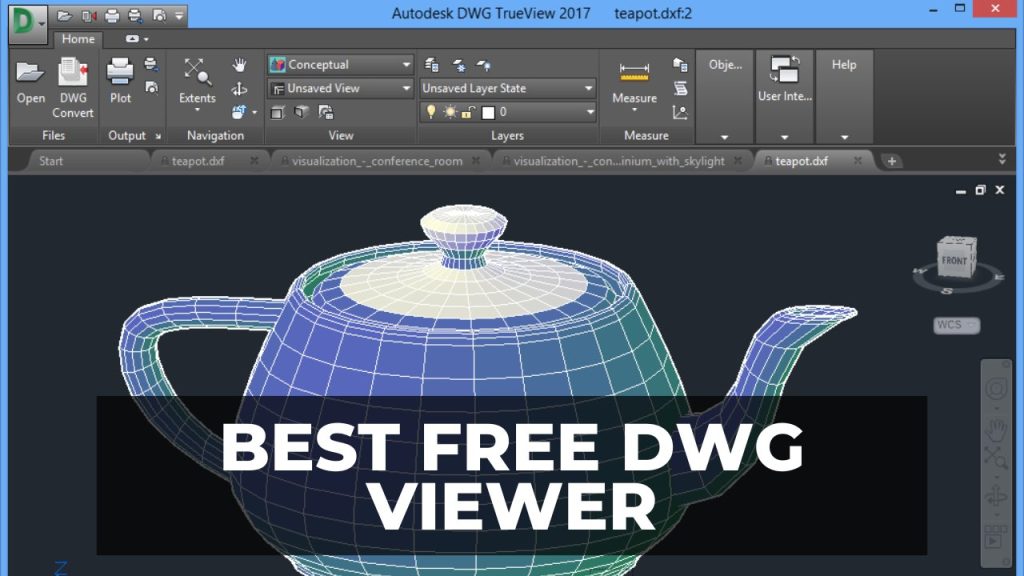Click the white layer color swatch
Image resolution: width=1024 pixels, height=576 pixels.
[488, 112]
